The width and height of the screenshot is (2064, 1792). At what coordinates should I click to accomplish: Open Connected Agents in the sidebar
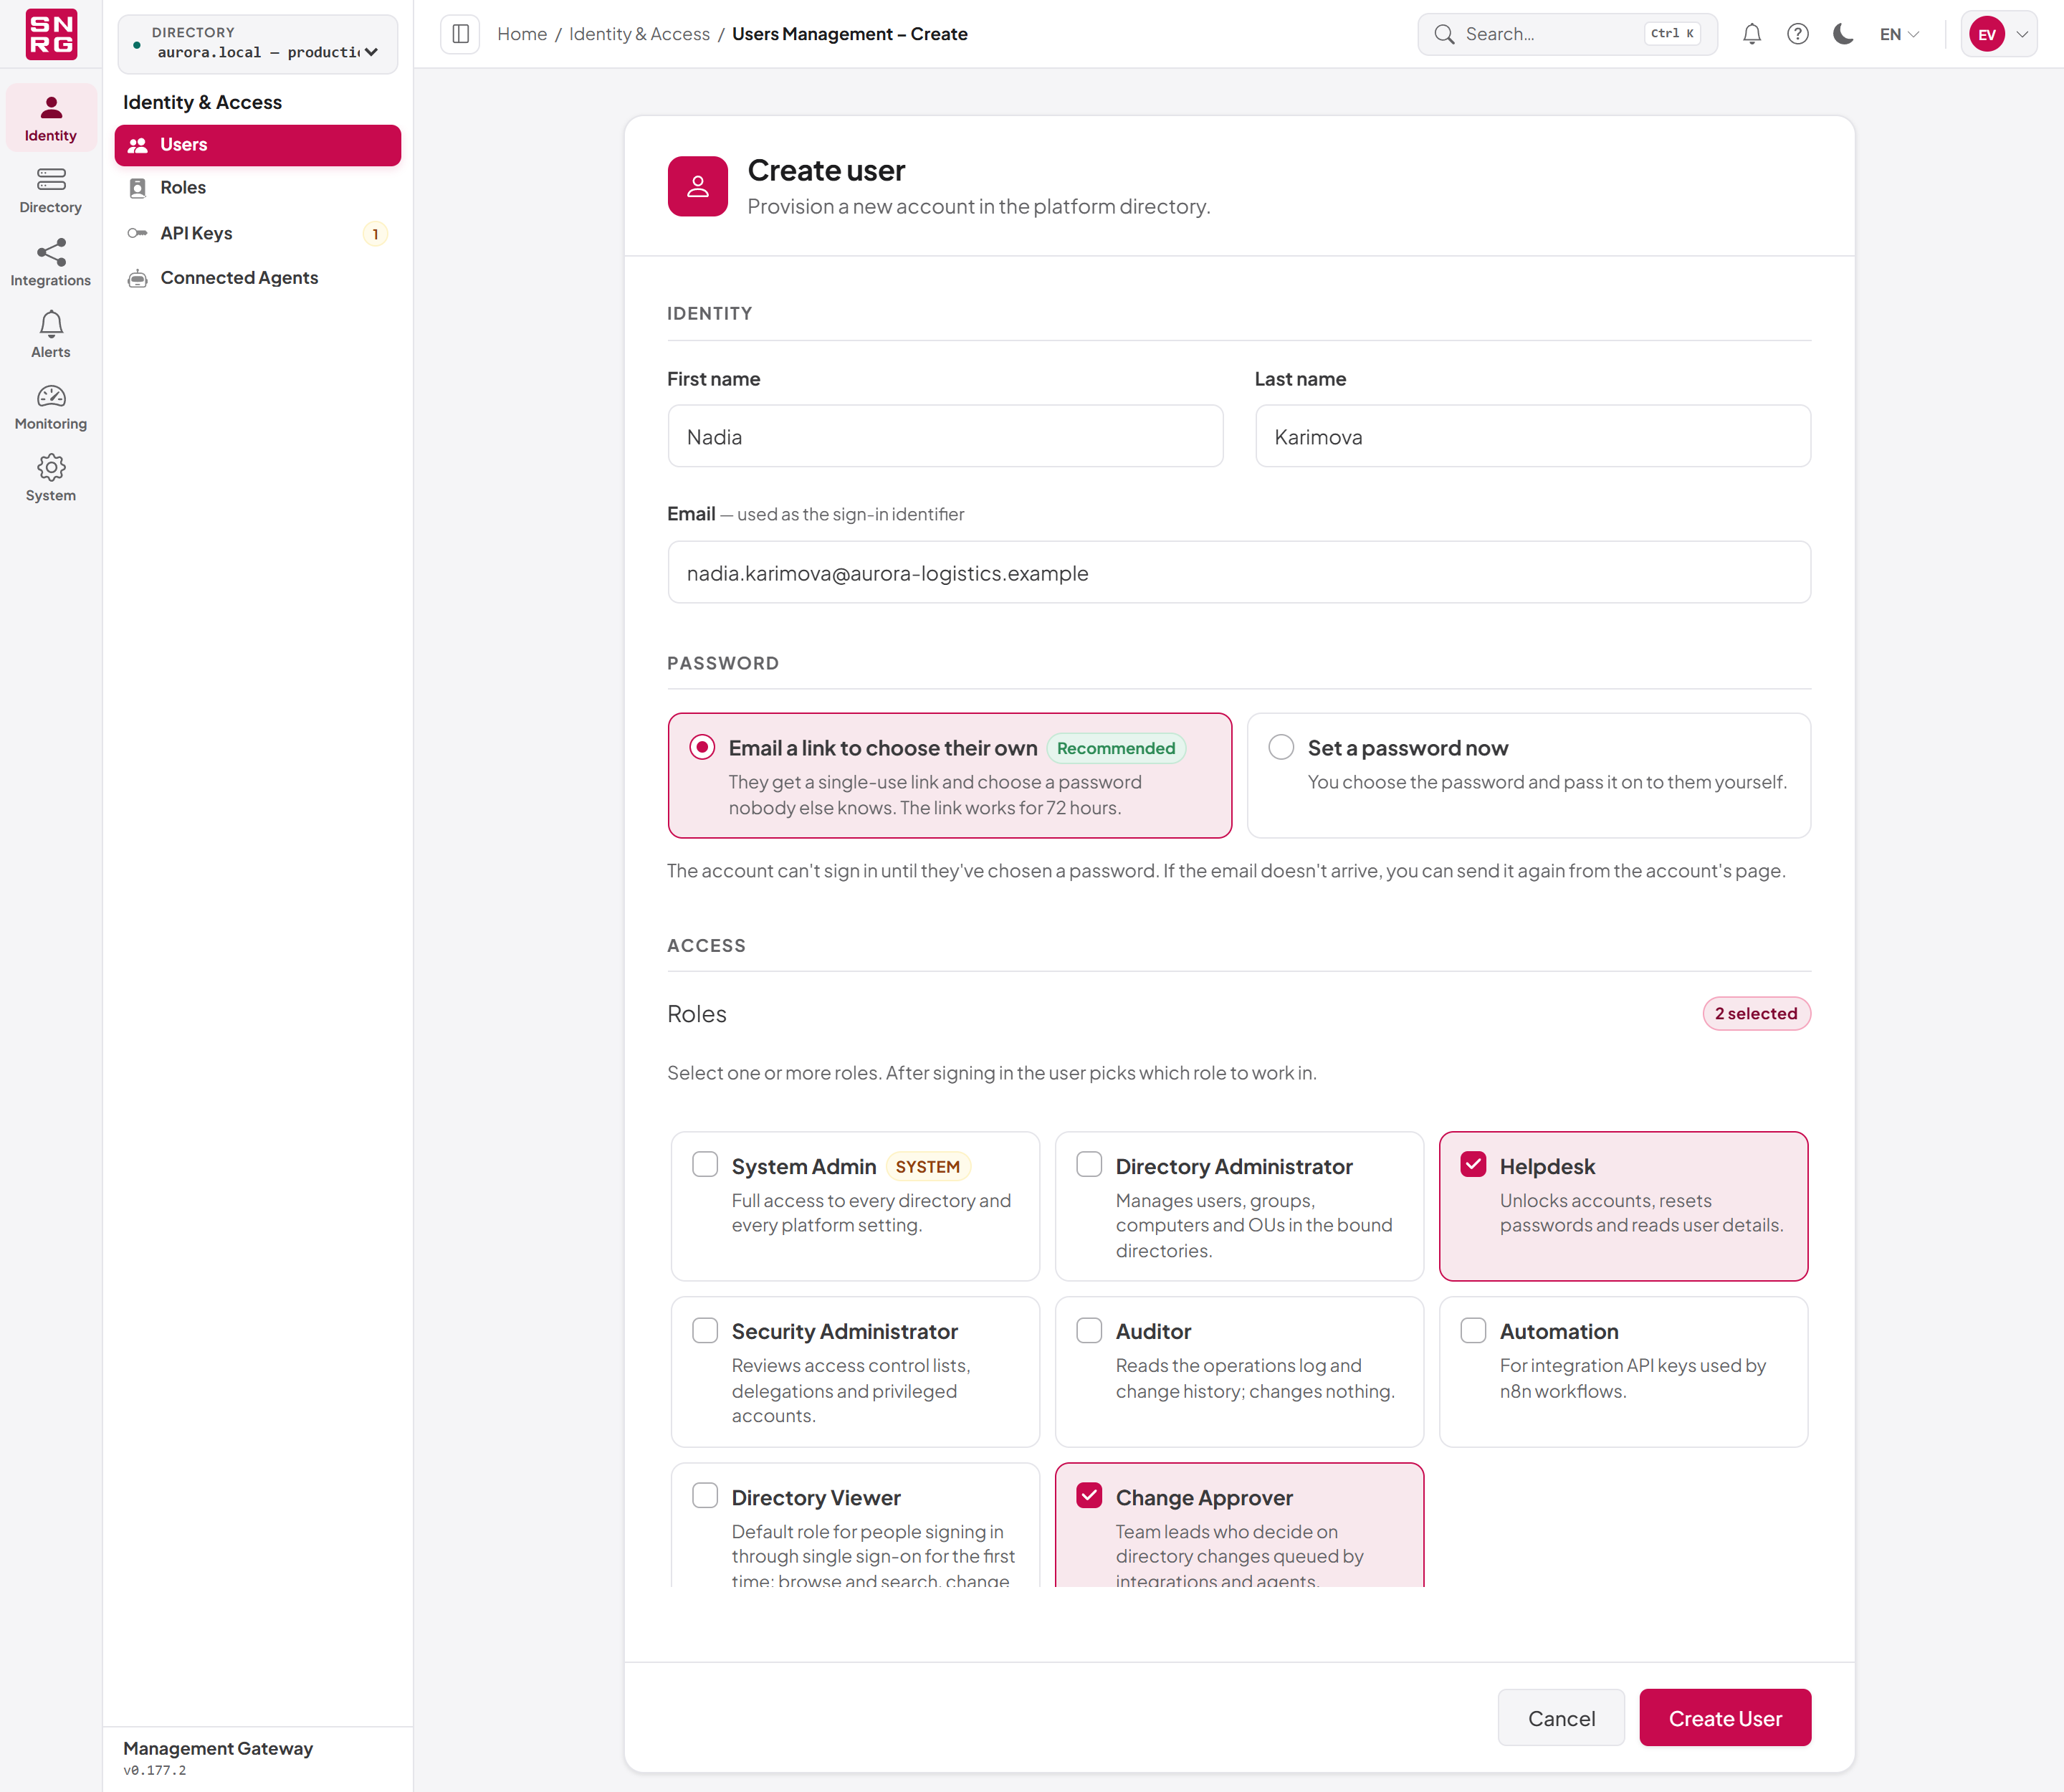(x=258, y=278)
